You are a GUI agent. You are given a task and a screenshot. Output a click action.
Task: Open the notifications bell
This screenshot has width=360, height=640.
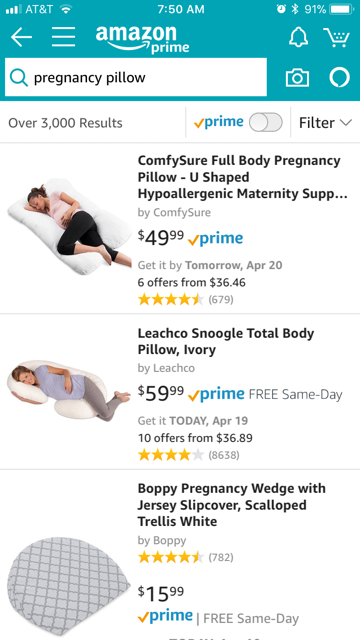[x=298, y=38]
